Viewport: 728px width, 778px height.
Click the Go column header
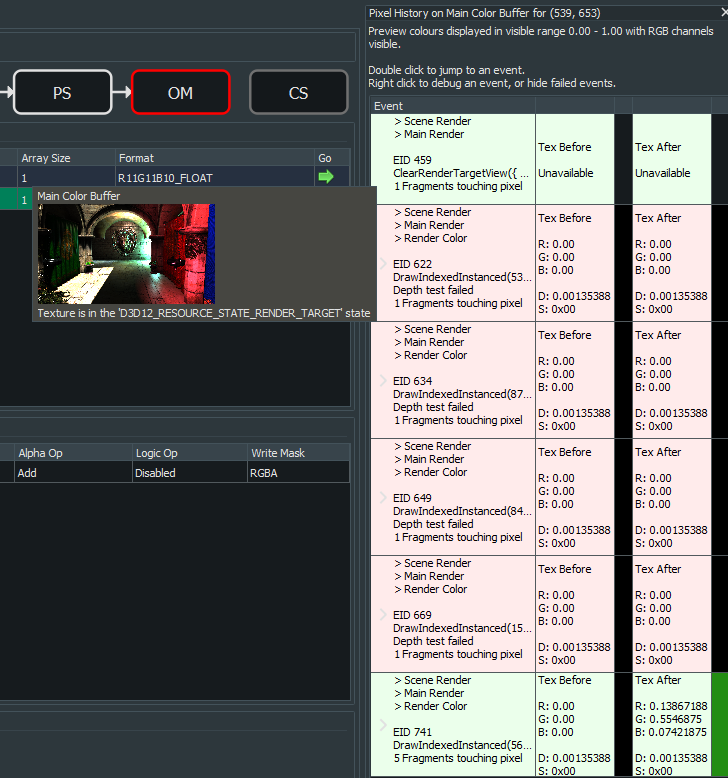(331, 158)
